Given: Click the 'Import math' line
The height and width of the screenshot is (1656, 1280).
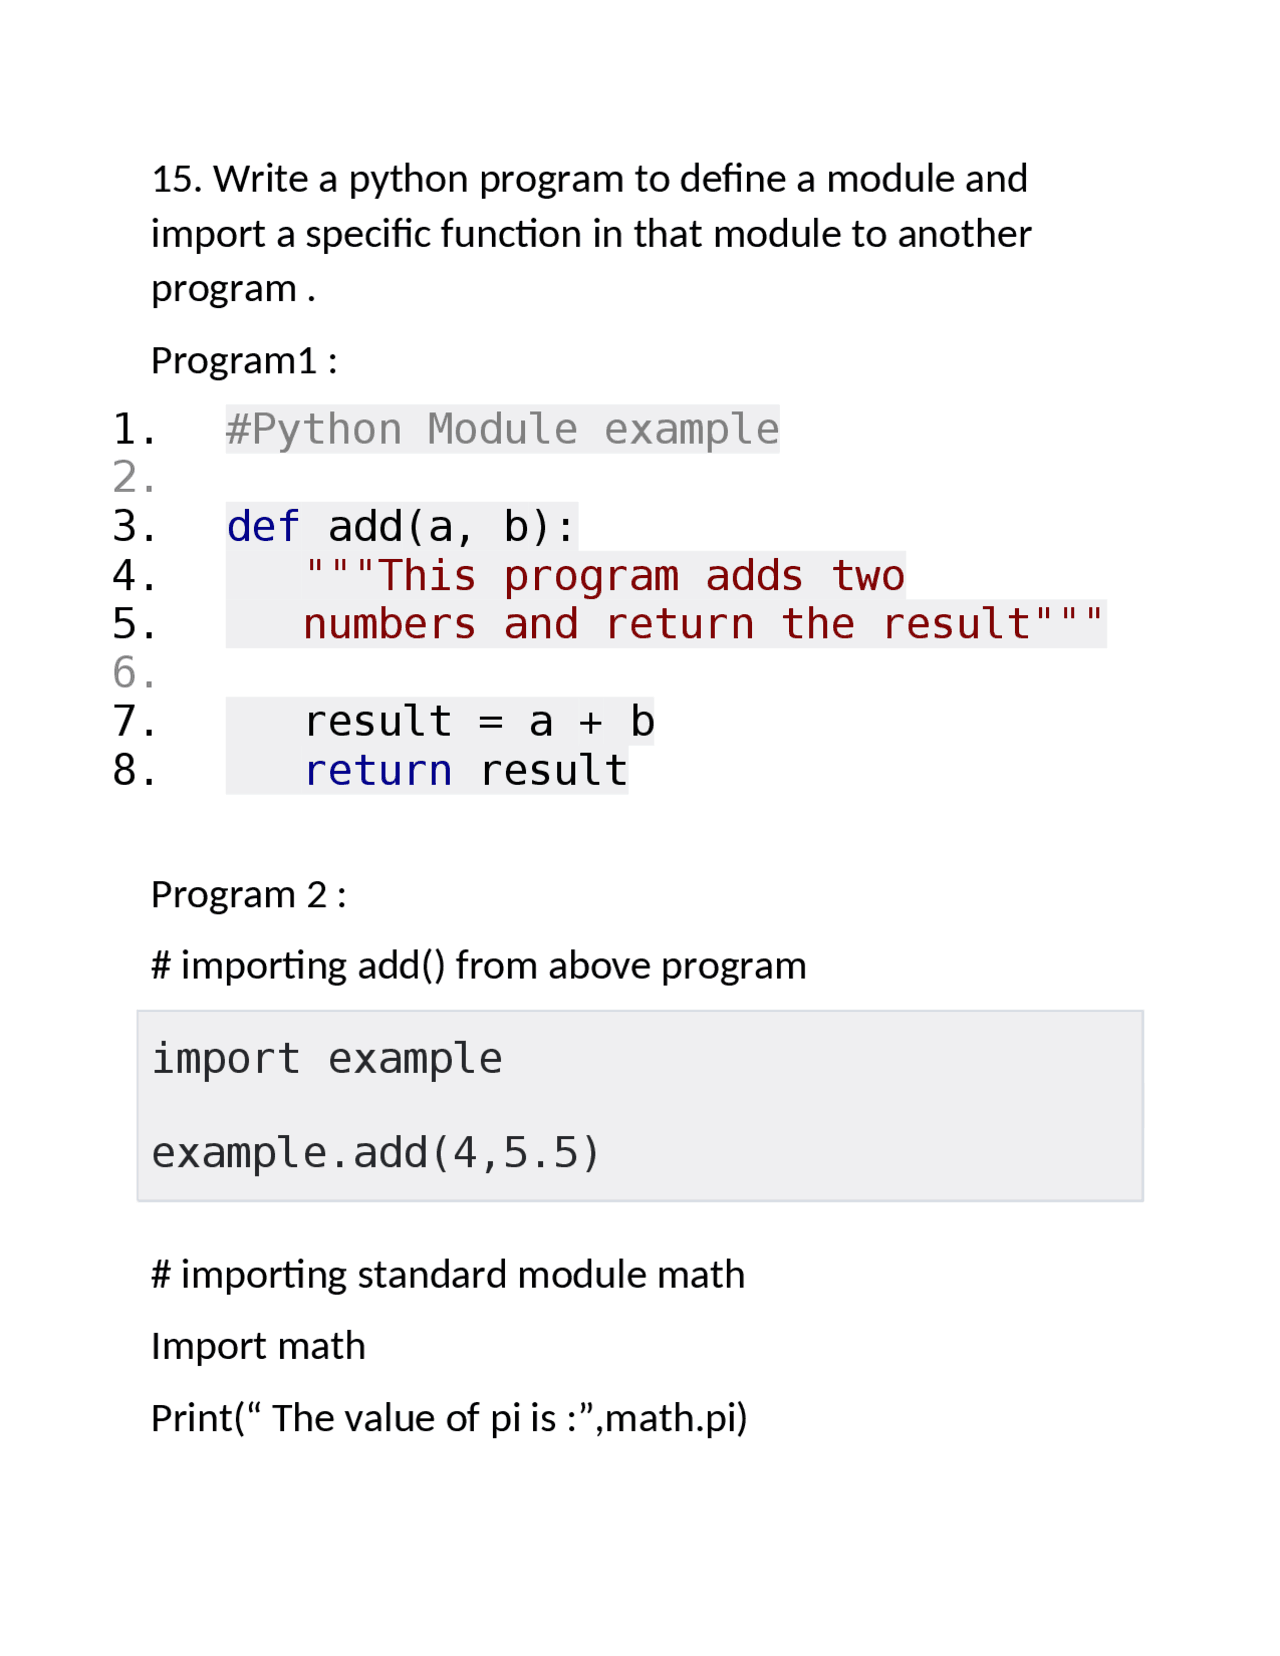Looking at the screenshot, I should [x=258, y=1346].
